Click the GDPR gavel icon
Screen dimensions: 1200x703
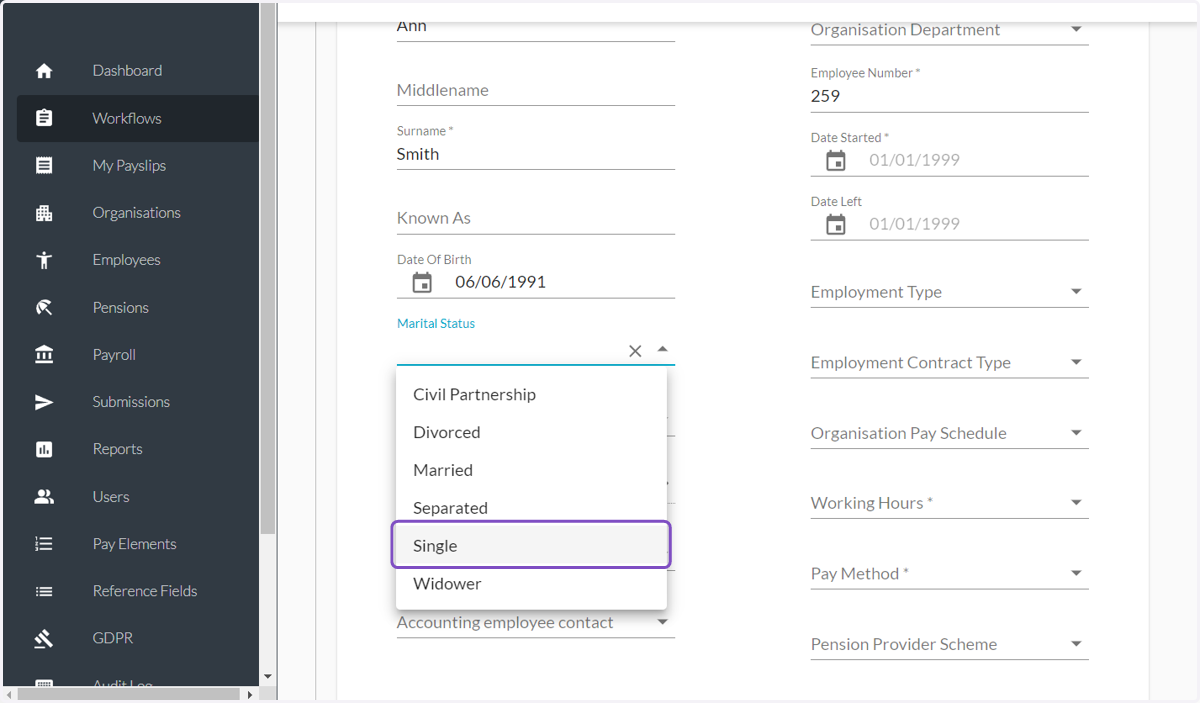pyautogui.click(x=44, y=638)
